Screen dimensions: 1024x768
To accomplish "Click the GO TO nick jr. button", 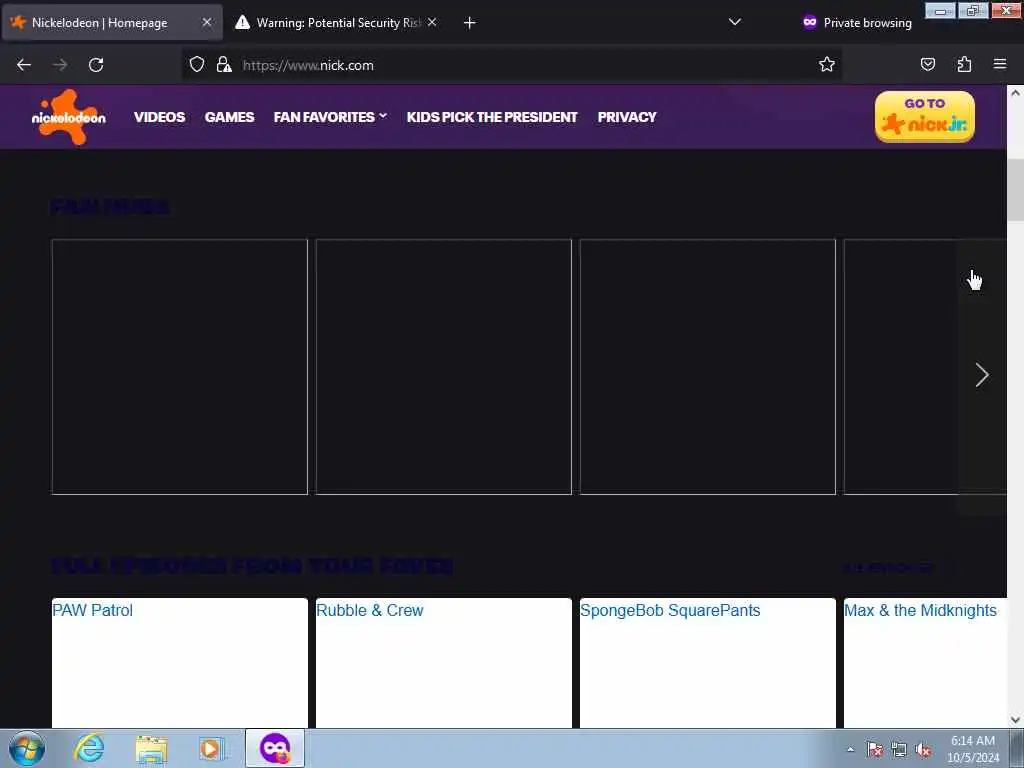I will [925, 116].
